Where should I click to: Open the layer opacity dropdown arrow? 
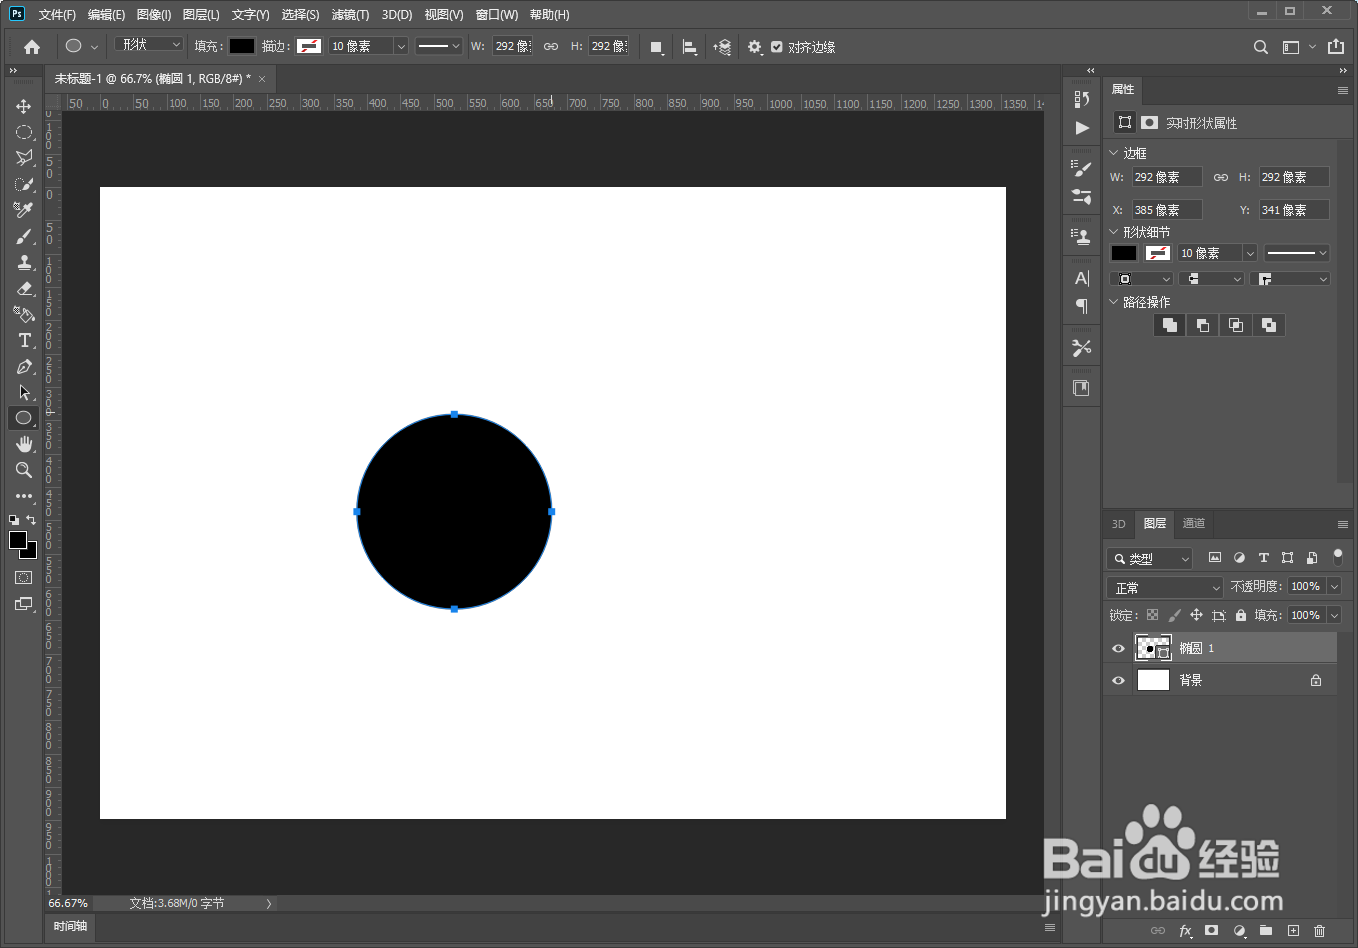(x=1334, y=586)
